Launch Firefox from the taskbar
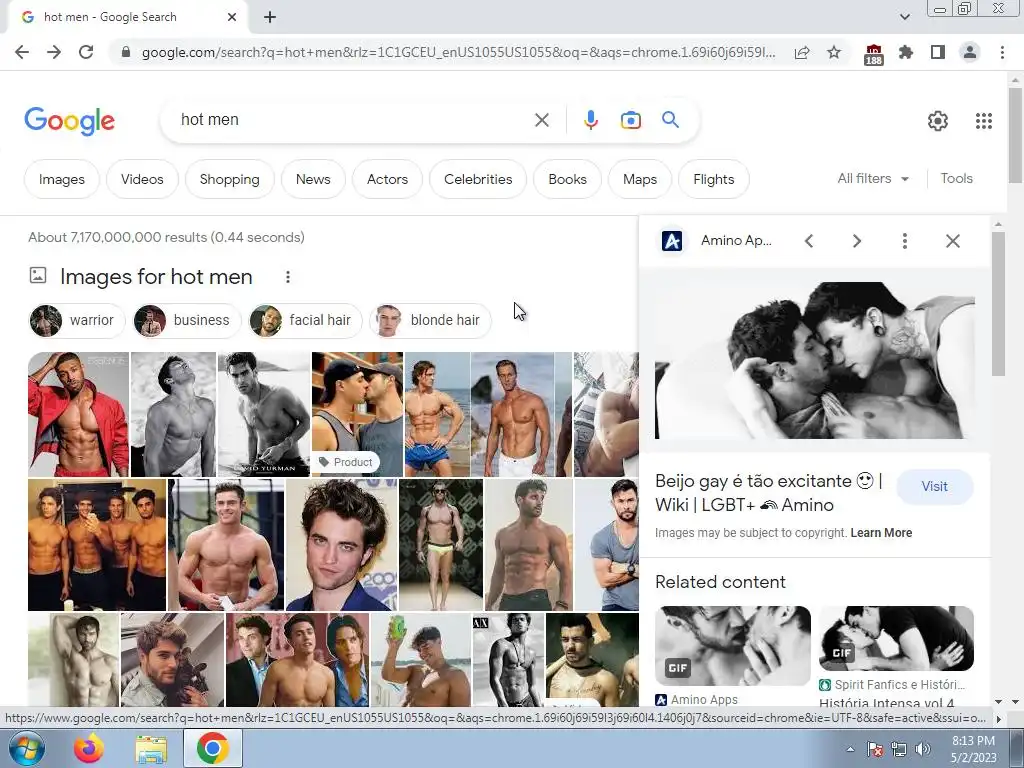This screenshot has width=1024, height=768. point(89,748)
